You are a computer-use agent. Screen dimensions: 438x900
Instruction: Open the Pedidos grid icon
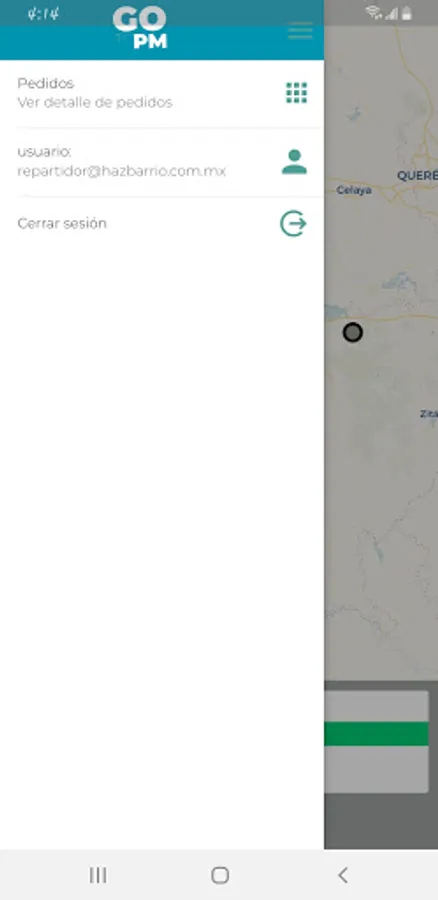pos(296,92)
